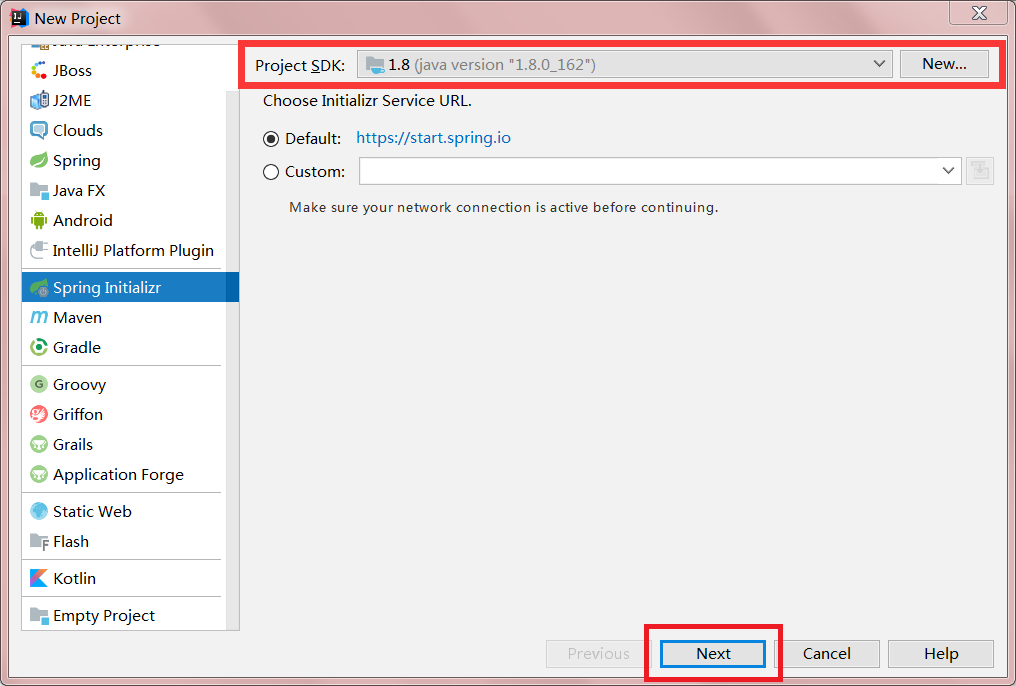The width and height of the screenshot is (1016, 686).
Task: Click the Griffon project icon
Action: [39, 415]
